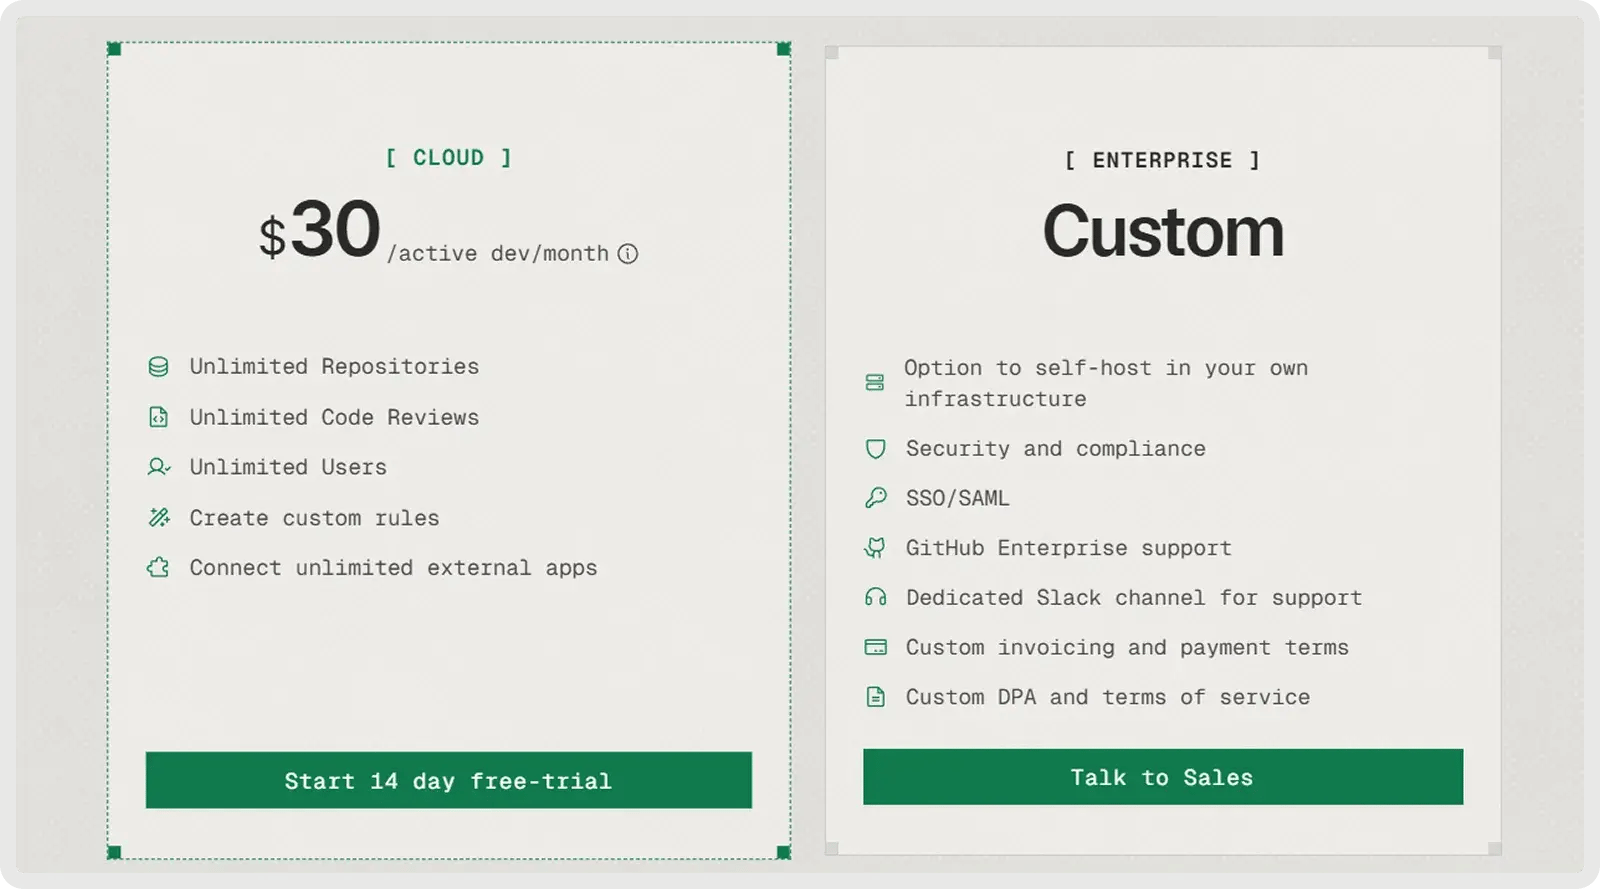Click the info icon beside active dev/month
This screenshot has height=889, width=1600.
point(628,254)
